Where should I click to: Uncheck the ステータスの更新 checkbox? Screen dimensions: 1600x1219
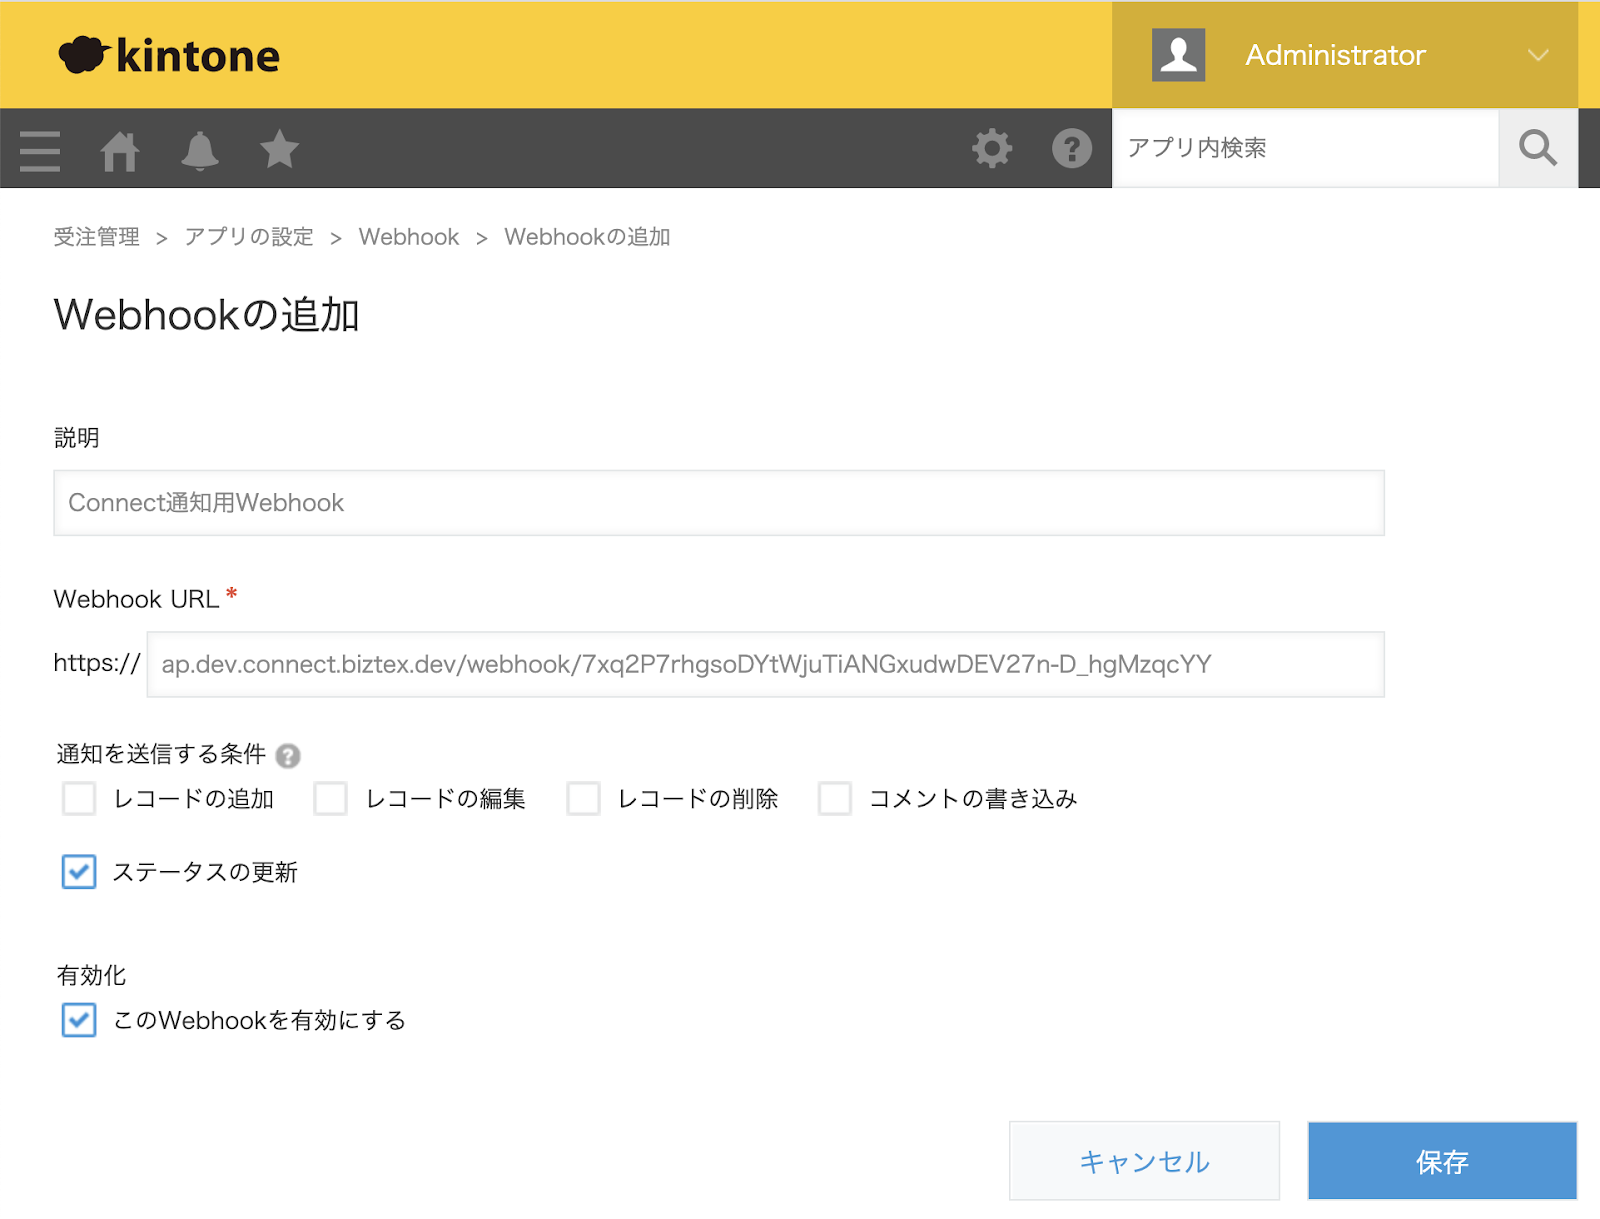79,872
